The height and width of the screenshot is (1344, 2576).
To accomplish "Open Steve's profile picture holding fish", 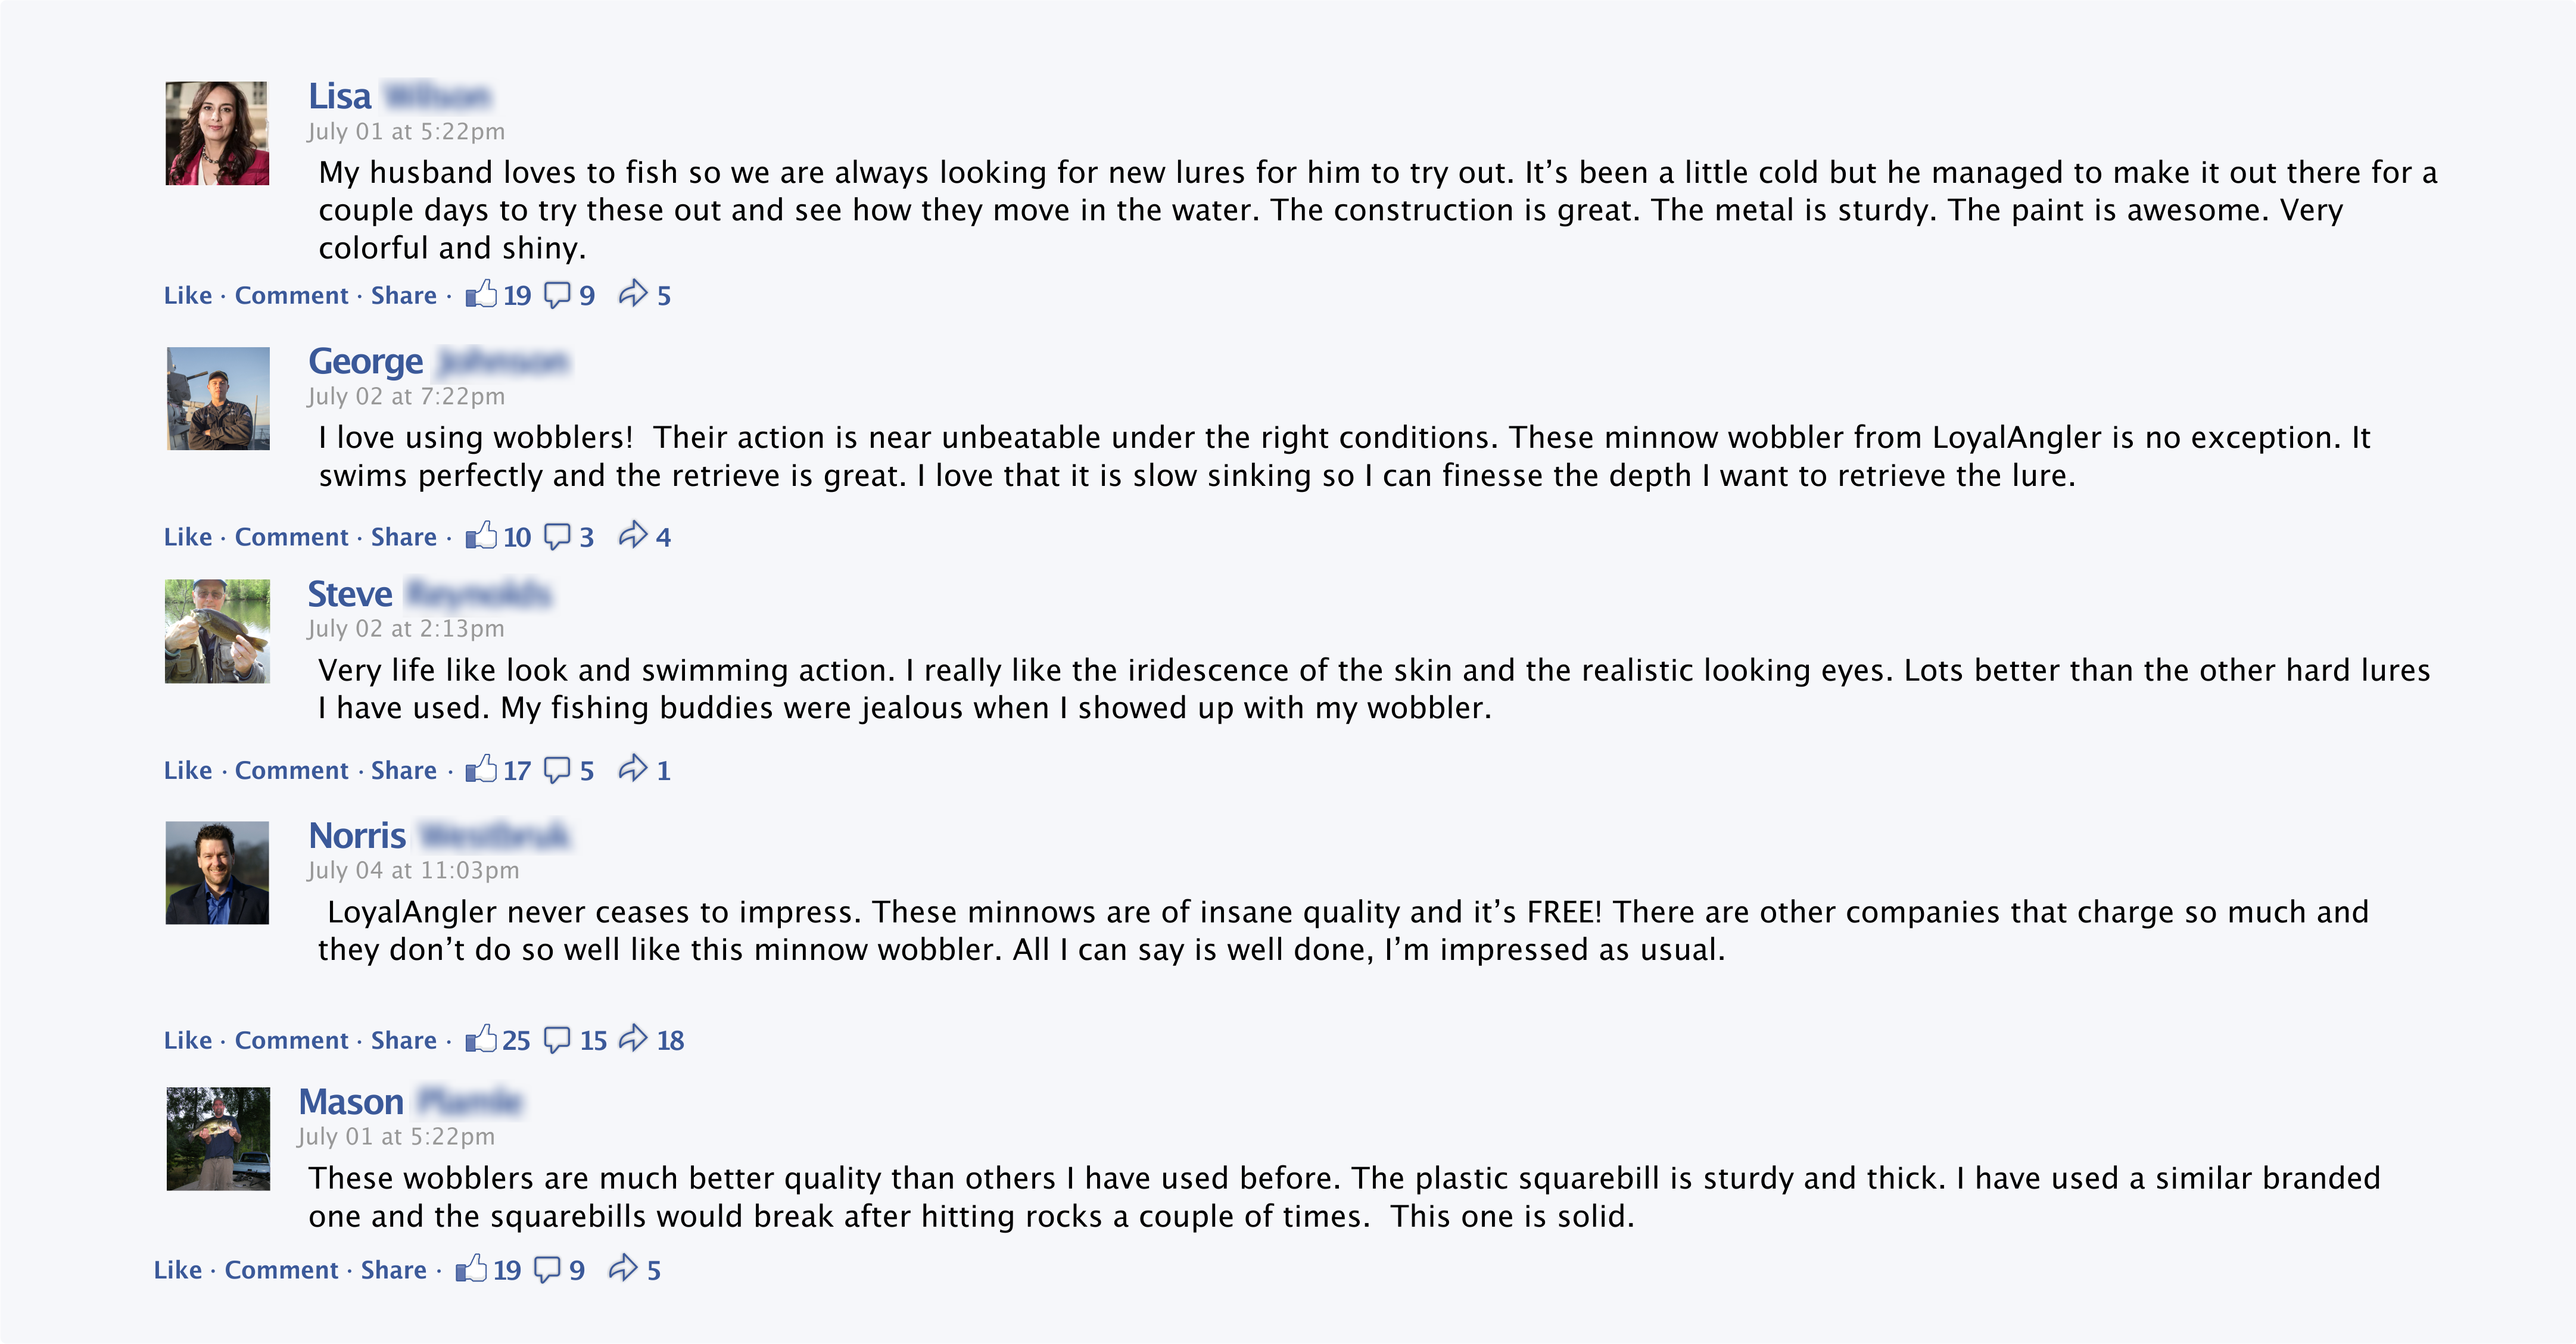I will tap(217, 631).
